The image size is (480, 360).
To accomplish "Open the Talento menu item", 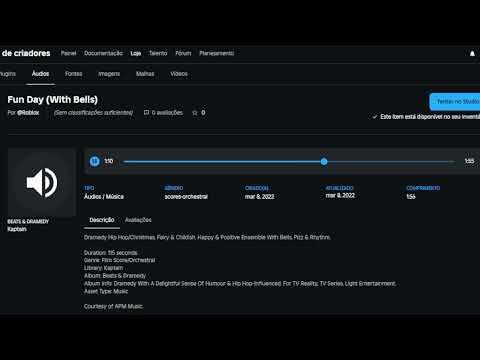I will pyautogui.click(x=158, y=53).
